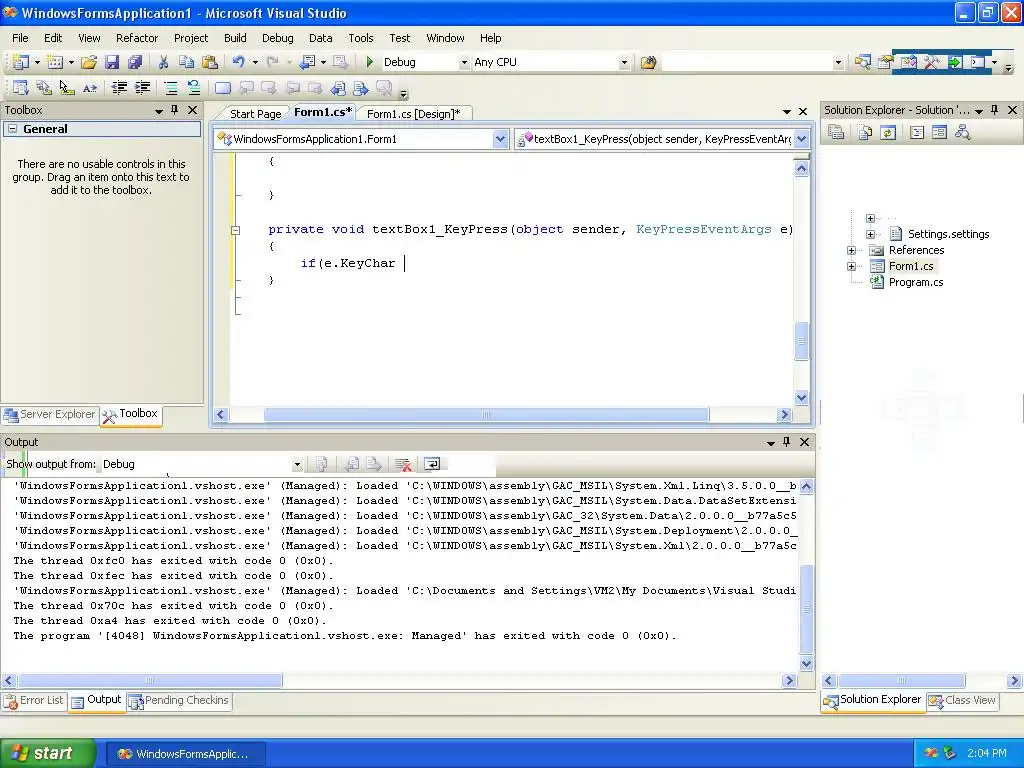Click the Output window vertical scroll down arrow

(x=807, y=664)
